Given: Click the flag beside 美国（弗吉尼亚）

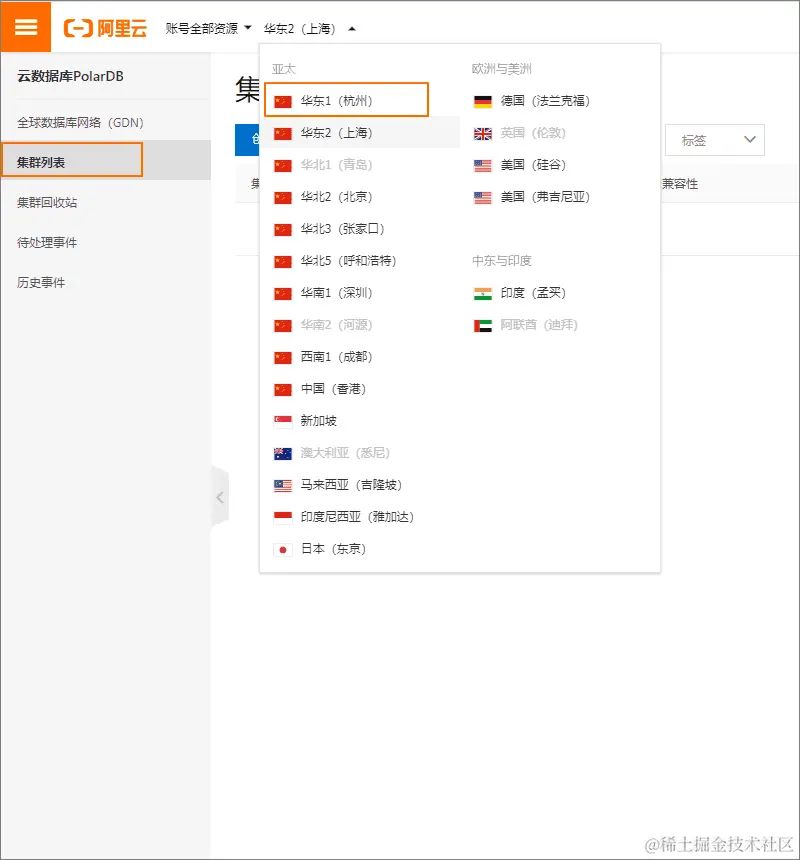Looking at the screenshot, I should [483, 198].
